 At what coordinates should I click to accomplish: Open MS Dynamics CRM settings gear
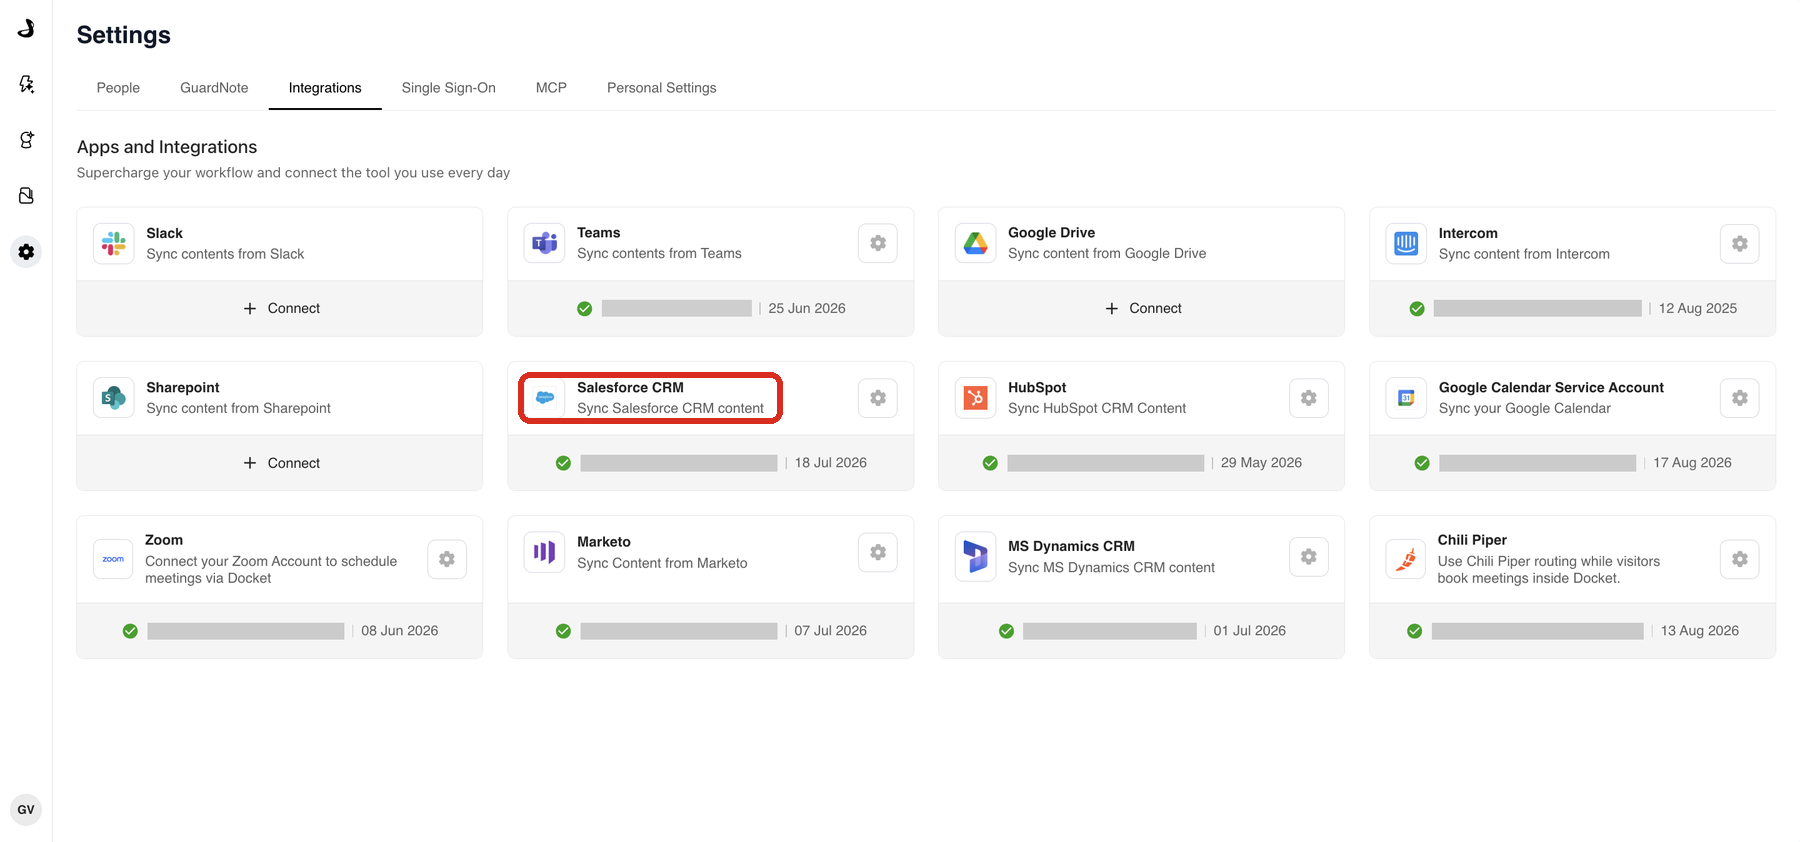pyautogui.click(x=1309, y=557)
